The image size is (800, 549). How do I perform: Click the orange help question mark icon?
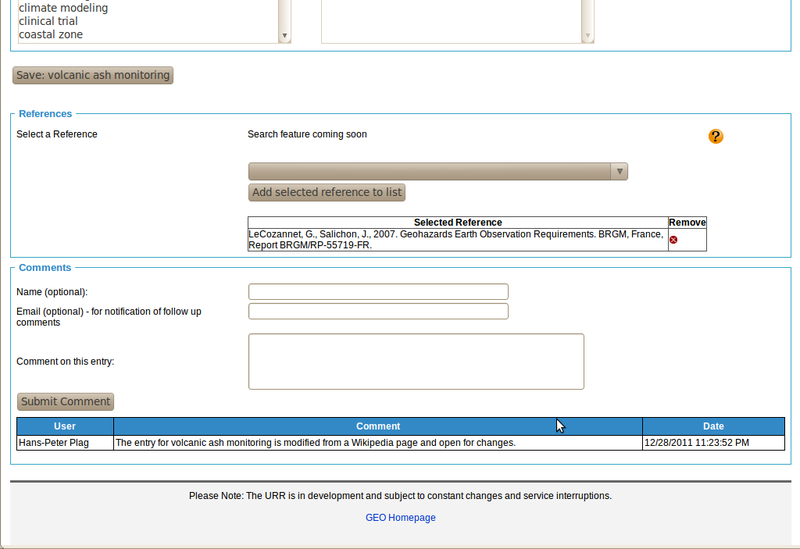tap(715, 136)
